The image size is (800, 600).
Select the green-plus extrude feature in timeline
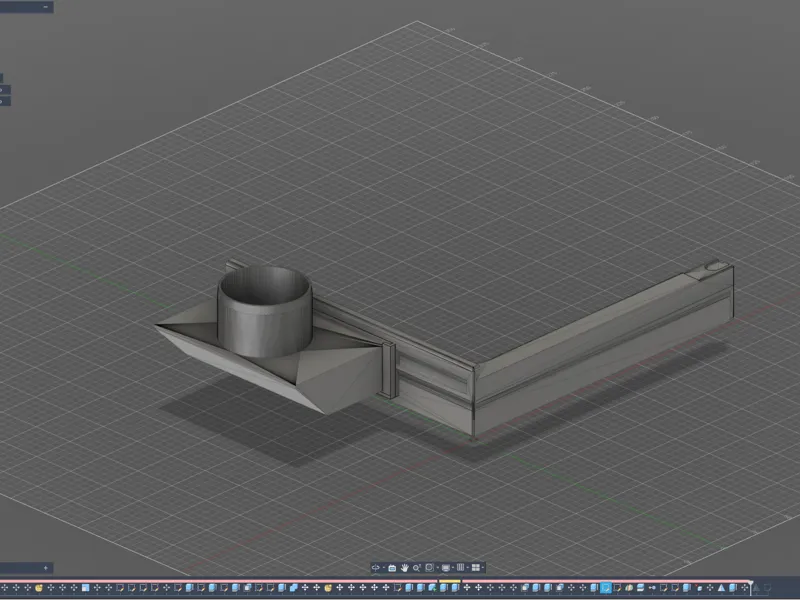click(x=433, y=588)
